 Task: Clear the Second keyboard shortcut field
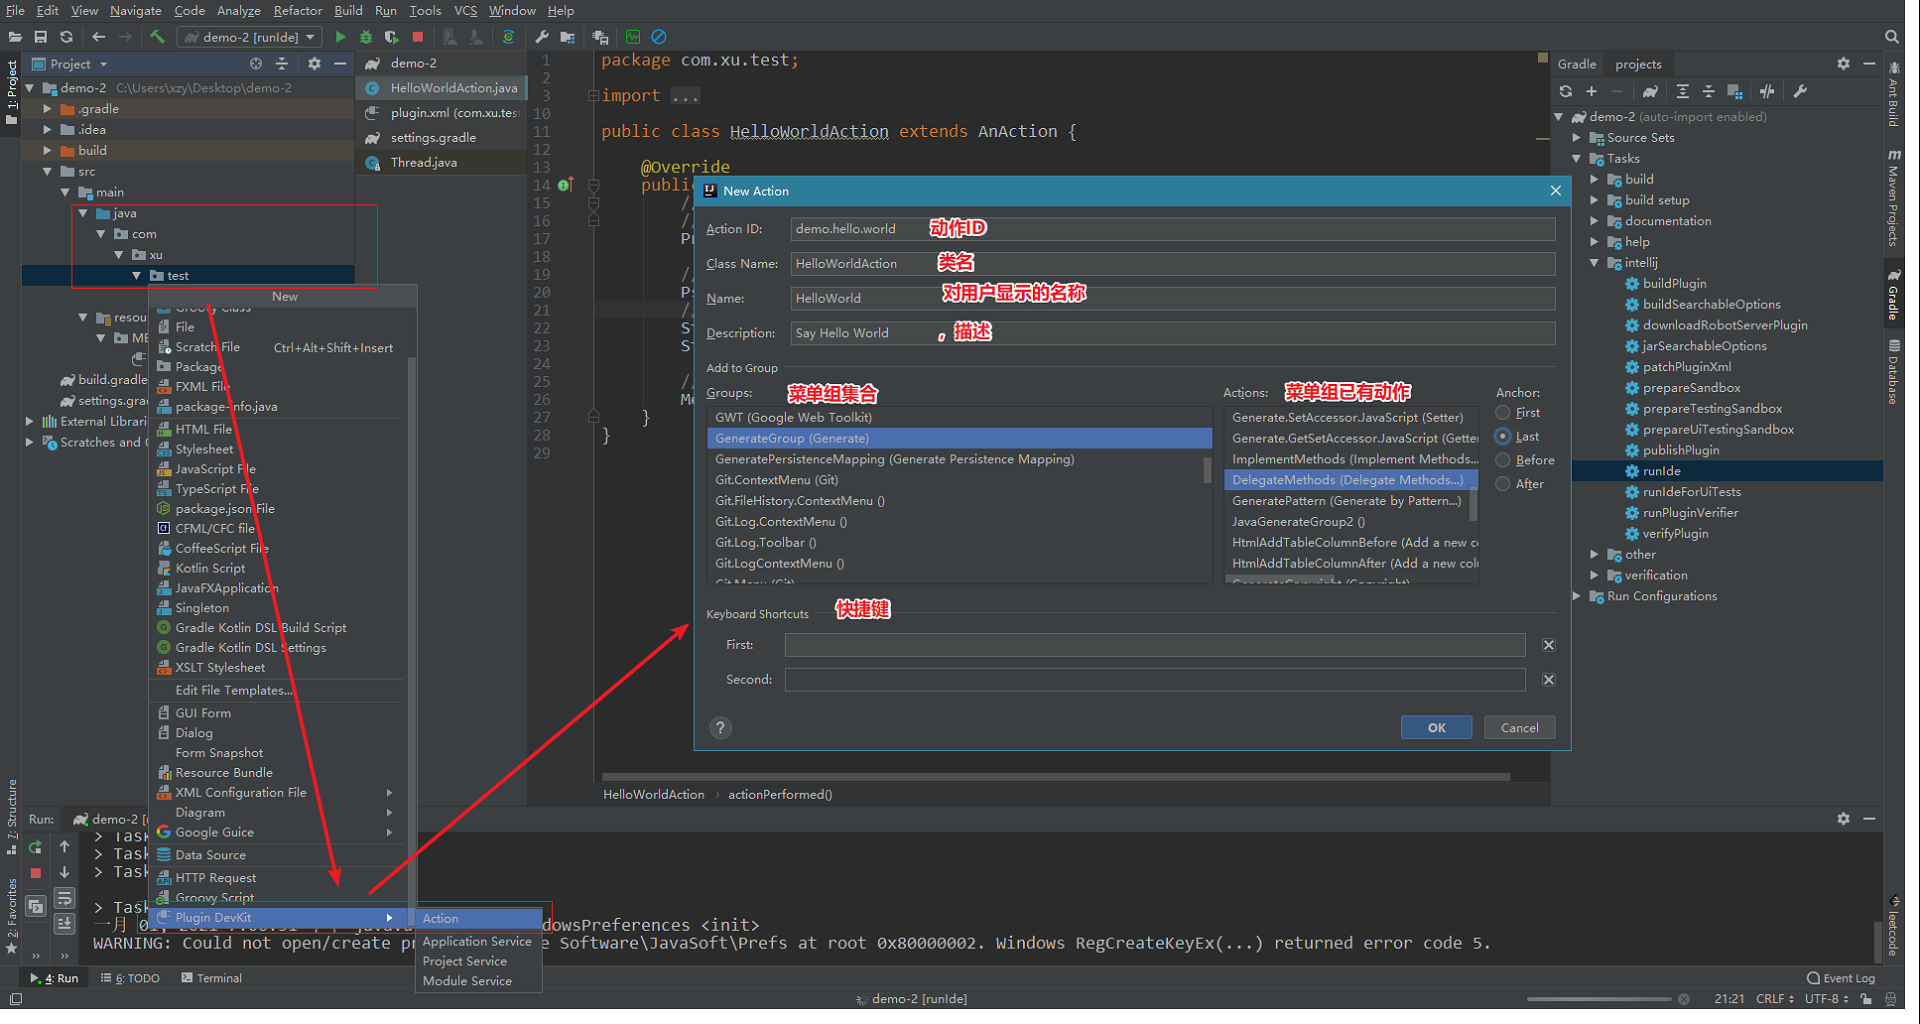coord(1548,680)
